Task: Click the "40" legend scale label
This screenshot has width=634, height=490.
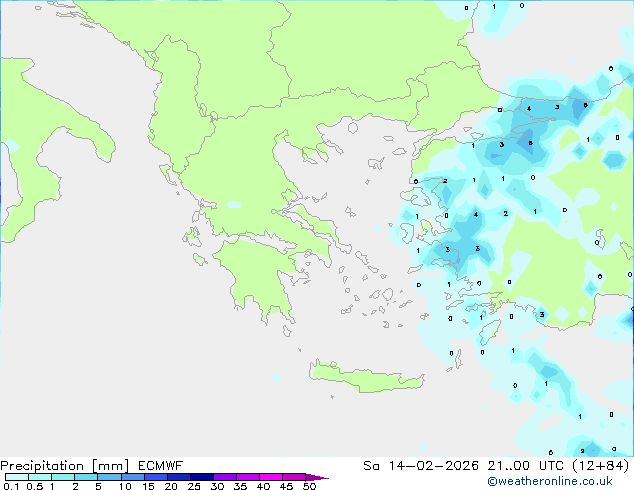Action: click(263, 486)
